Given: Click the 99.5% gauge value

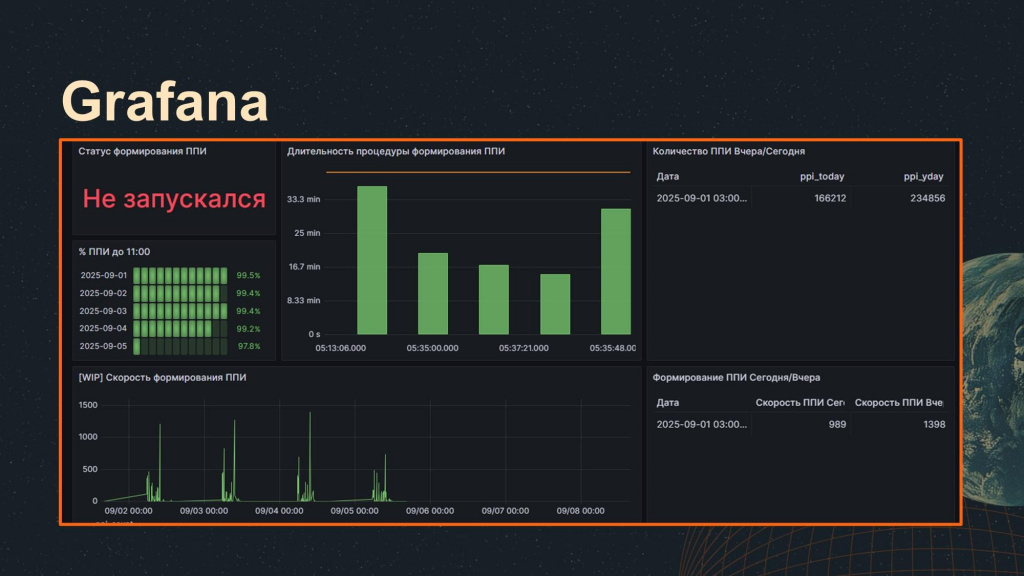Looking at the screenshot, I should (248, 276).
